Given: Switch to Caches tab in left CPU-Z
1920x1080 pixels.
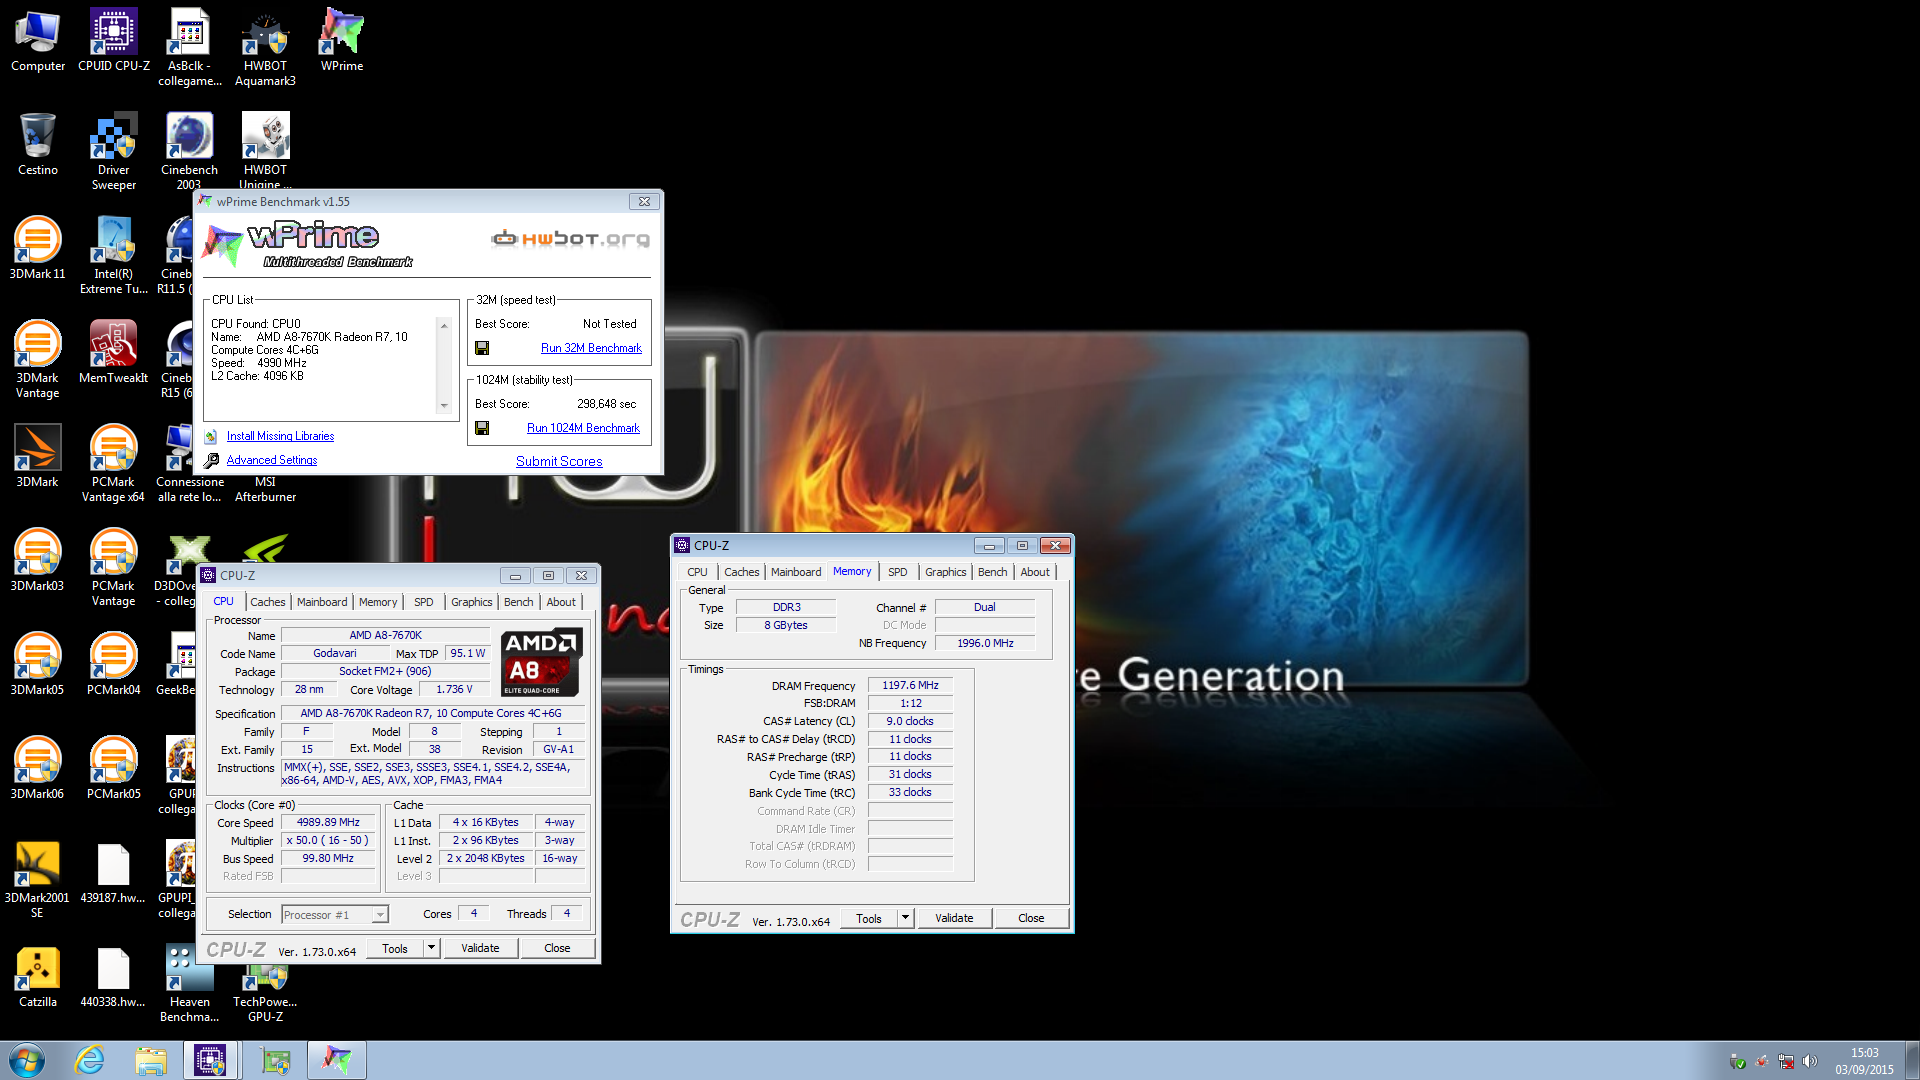Looking at the screenshot, I should 267,602.
